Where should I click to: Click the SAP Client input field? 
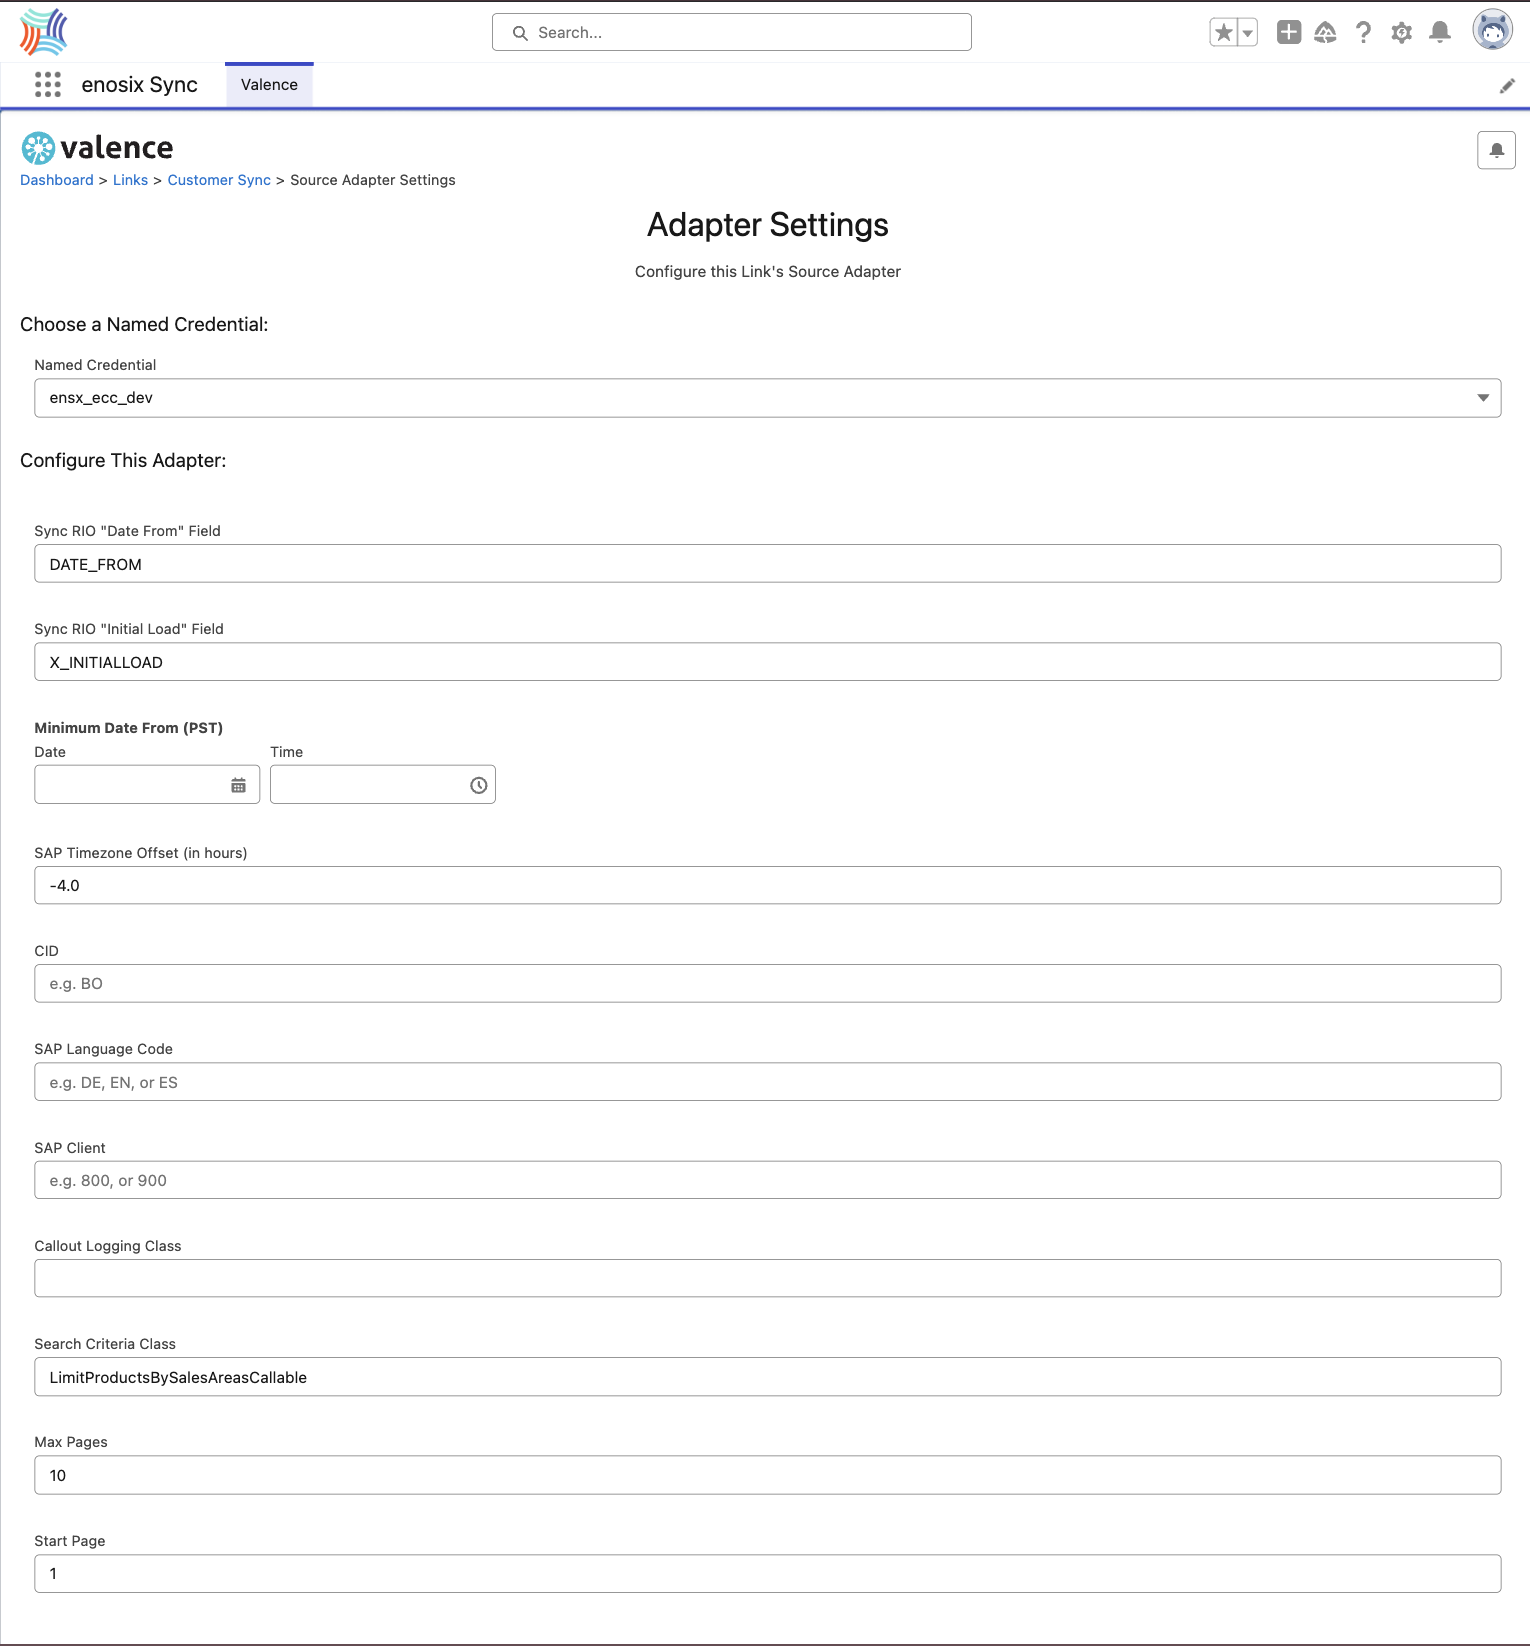[768, 1180]
